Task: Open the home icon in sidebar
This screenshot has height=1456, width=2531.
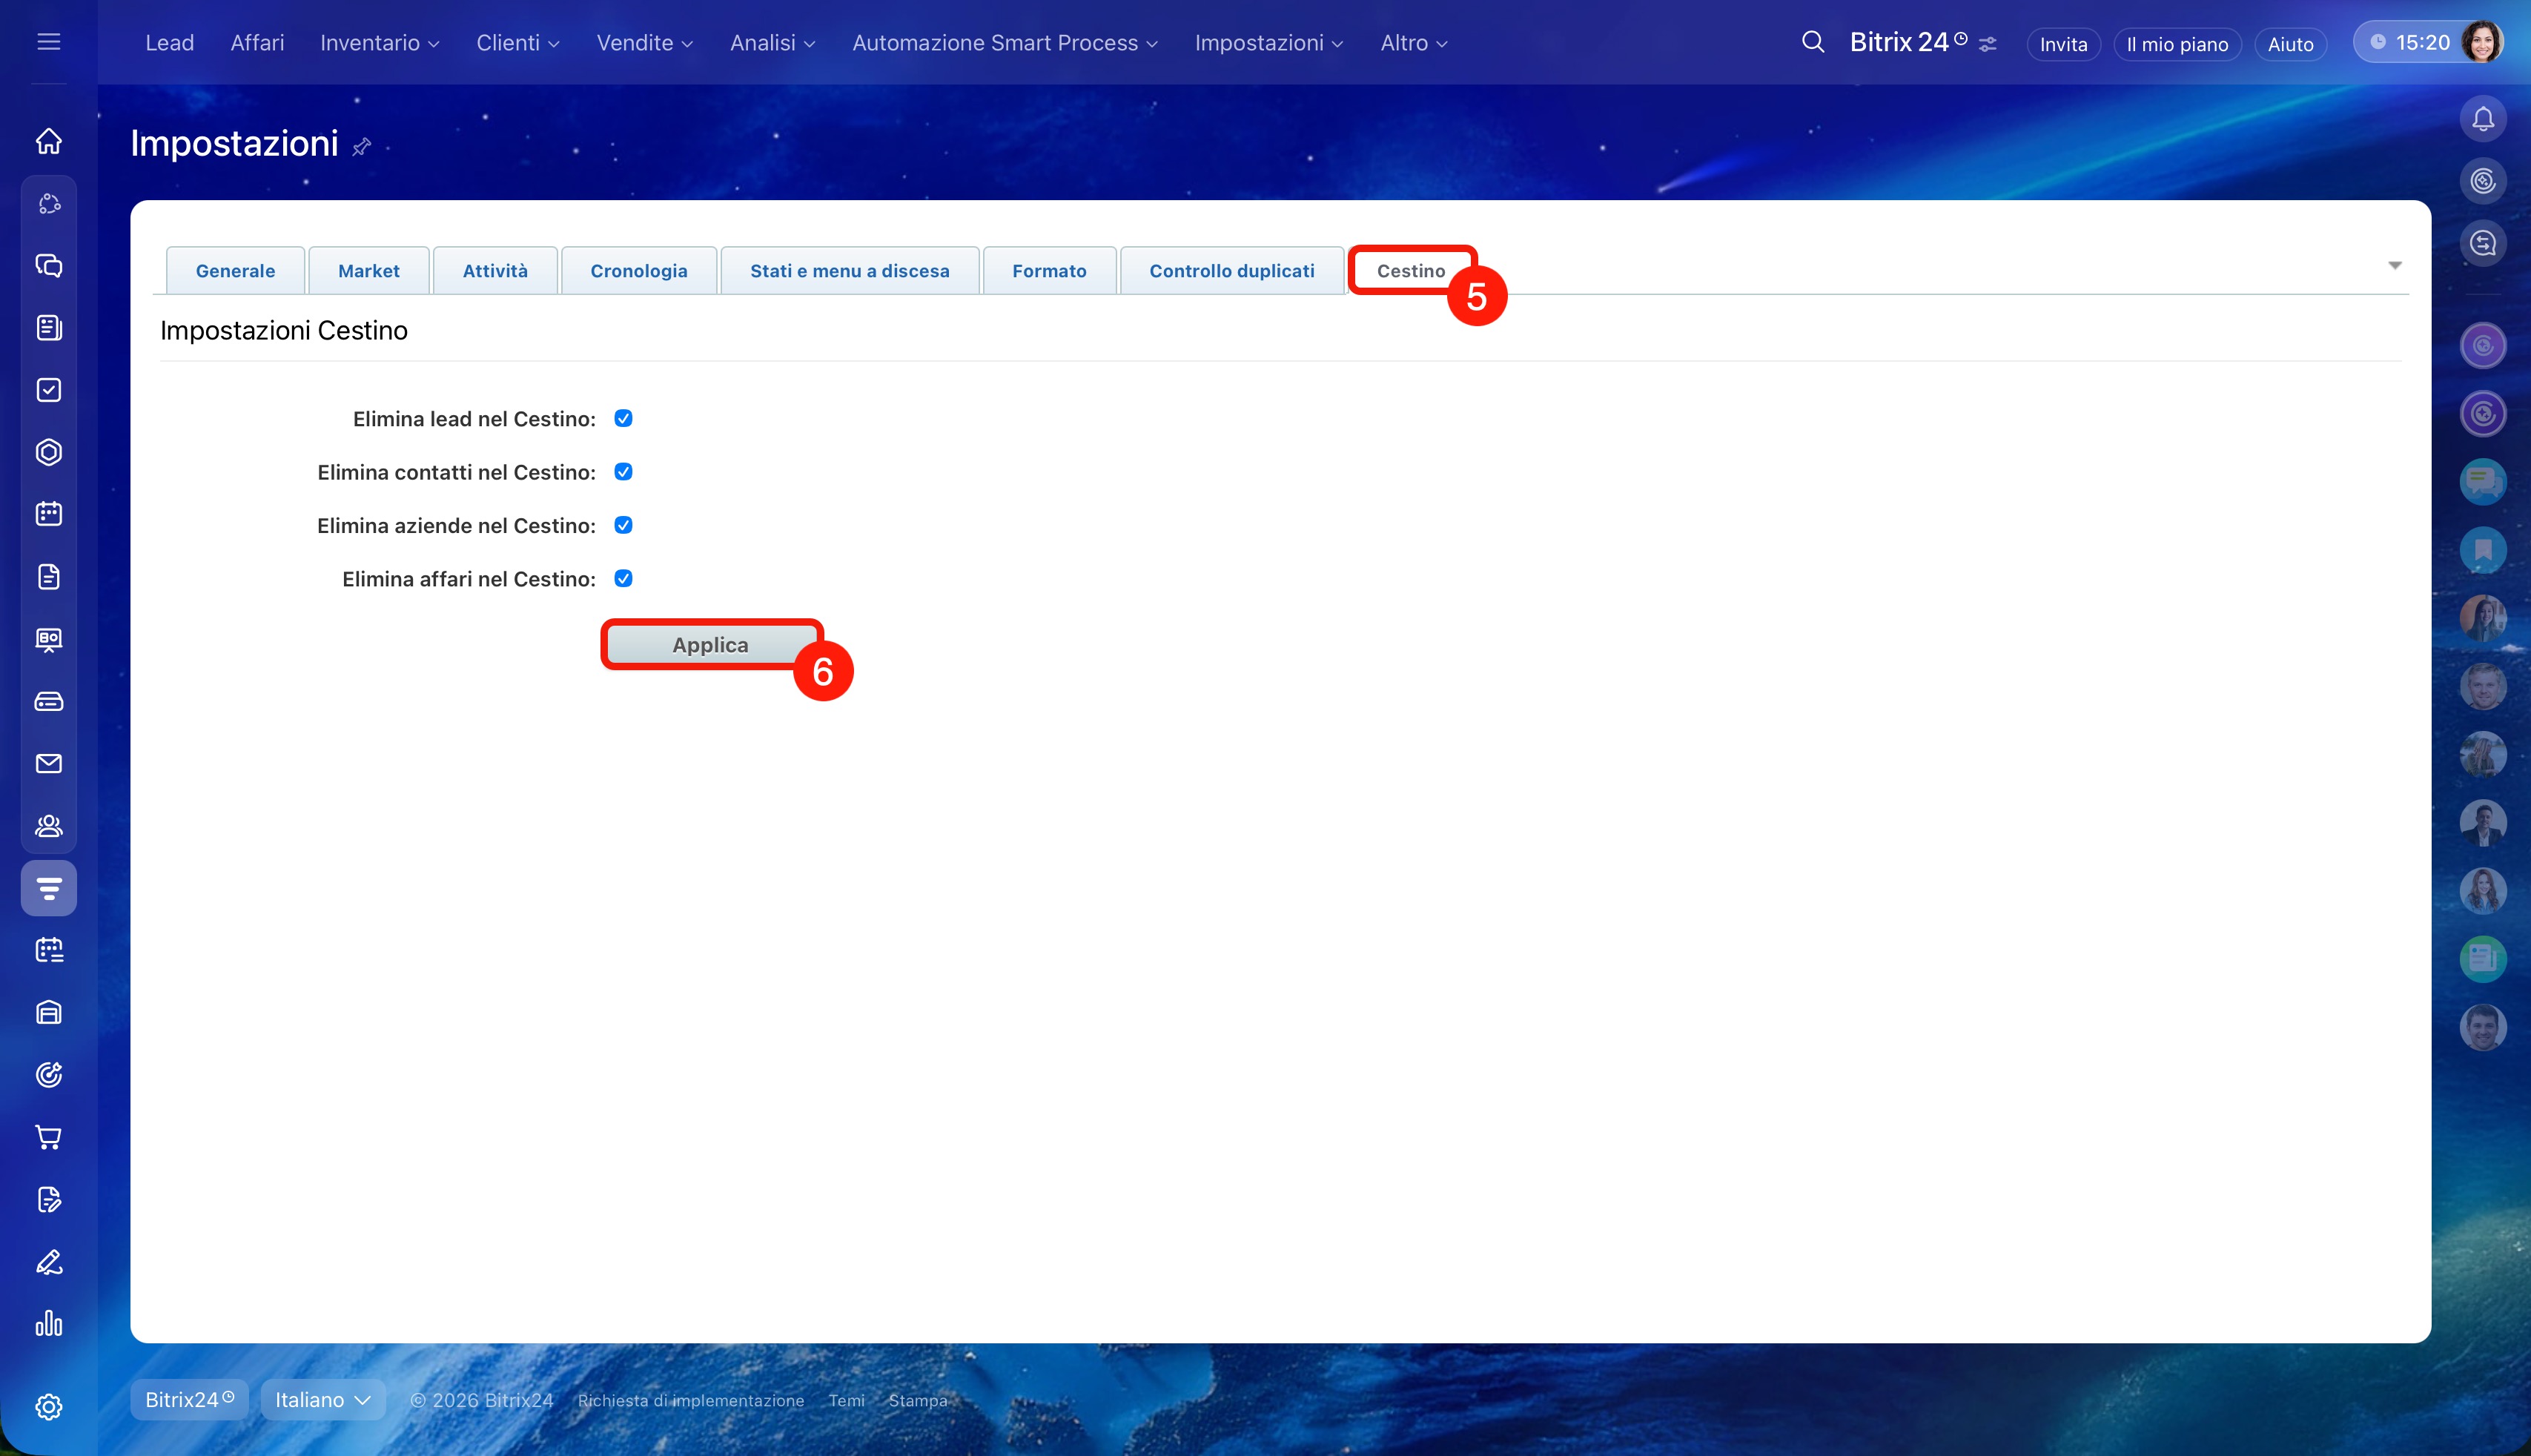Action: click(x=48, y=141)
